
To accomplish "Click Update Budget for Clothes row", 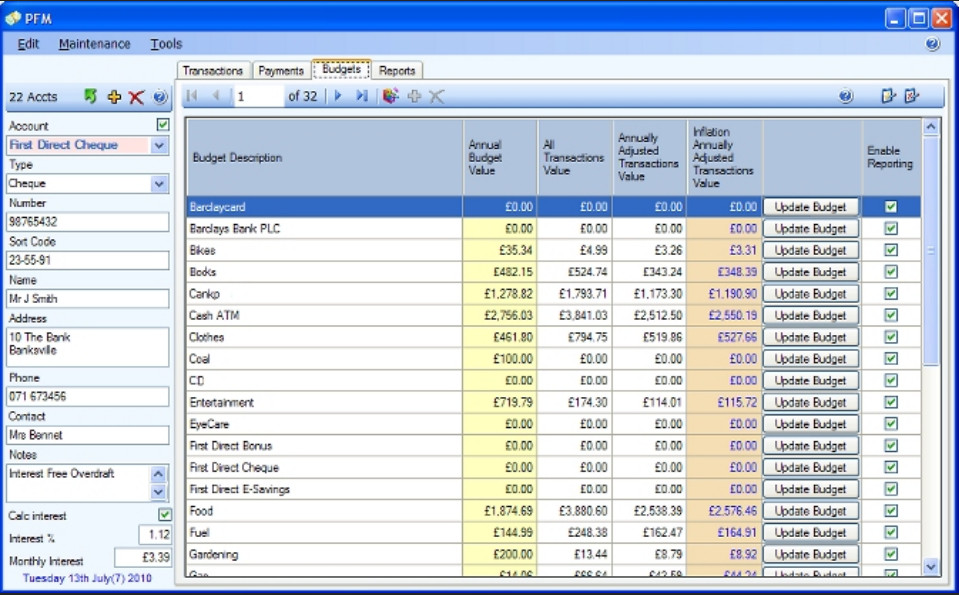I will click(810, 337).
